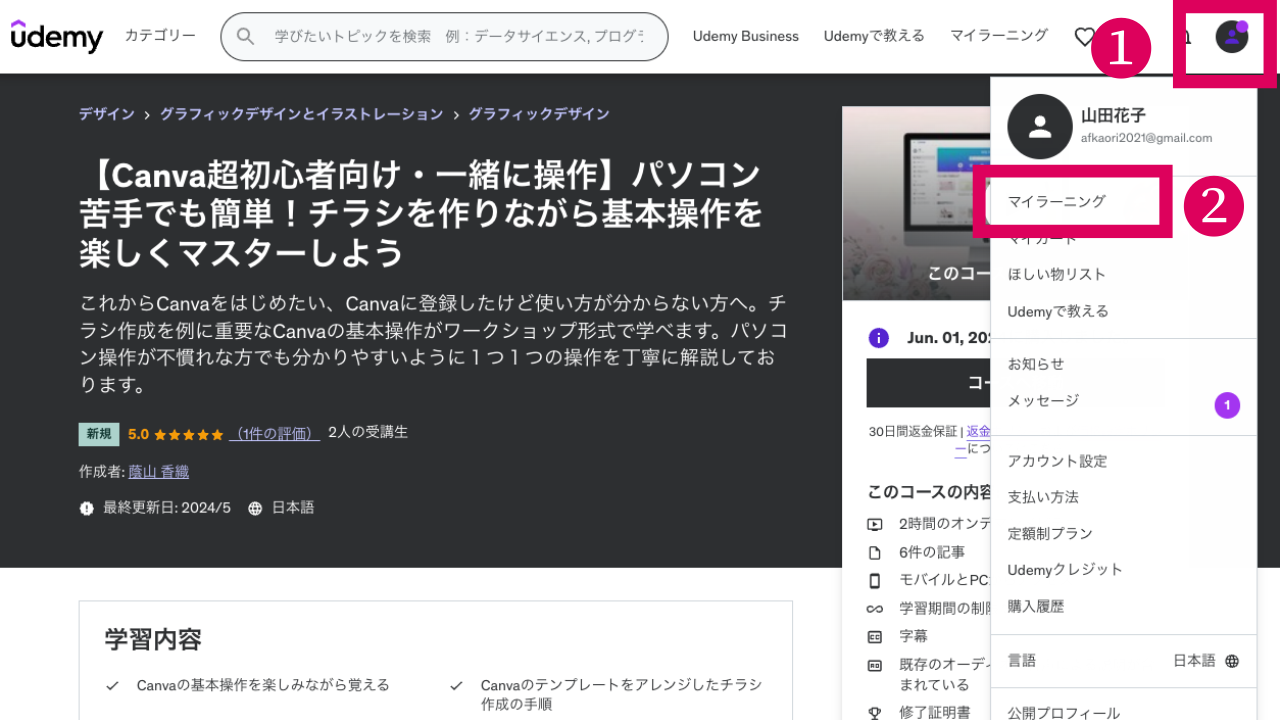Open アカウント設定 from the account menu
The image size is (1280, 720).
coord(1057,461)
